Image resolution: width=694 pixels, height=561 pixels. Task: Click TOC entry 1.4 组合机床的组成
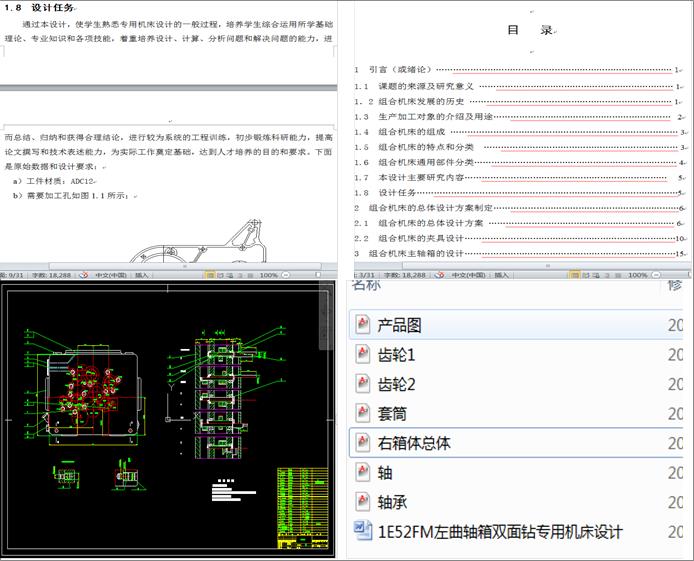click(519, 132)
